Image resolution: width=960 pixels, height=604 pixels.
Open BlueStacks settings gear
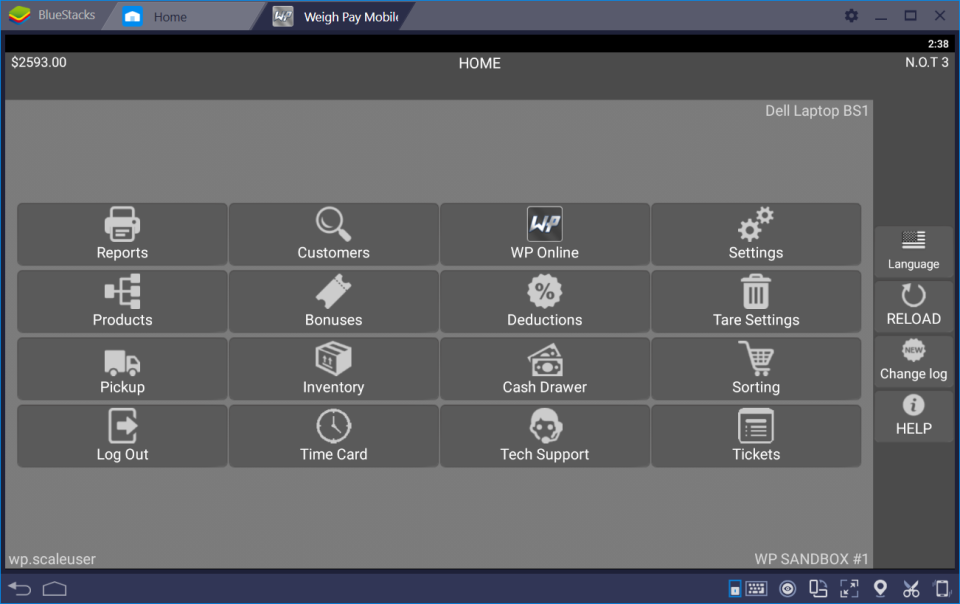click(x=851, y=16)
